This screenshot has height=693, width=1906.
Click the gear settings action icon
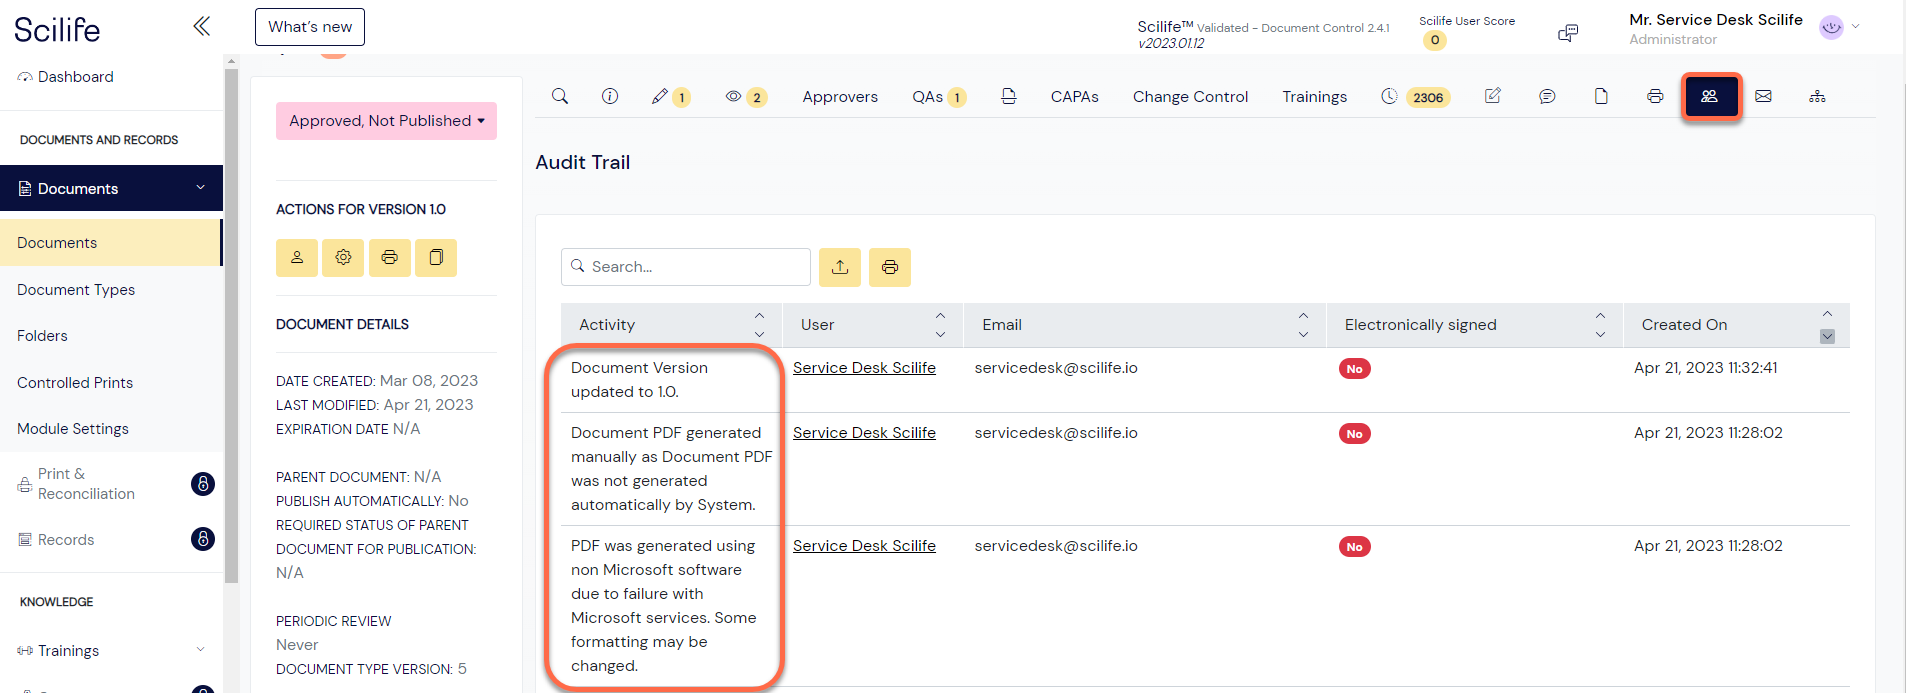pyautogui.click(x=343, y=258)
